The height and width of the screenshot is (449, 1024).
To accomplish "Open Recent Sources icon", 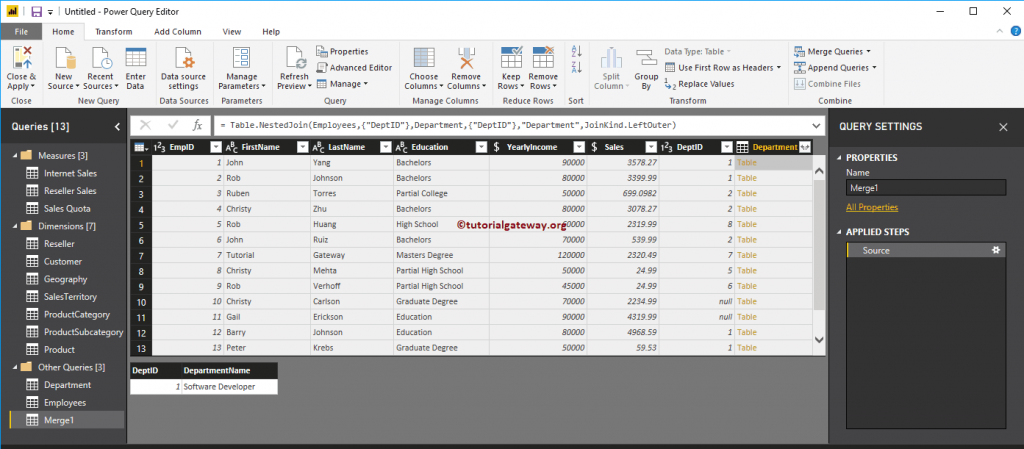I will 100,57.
